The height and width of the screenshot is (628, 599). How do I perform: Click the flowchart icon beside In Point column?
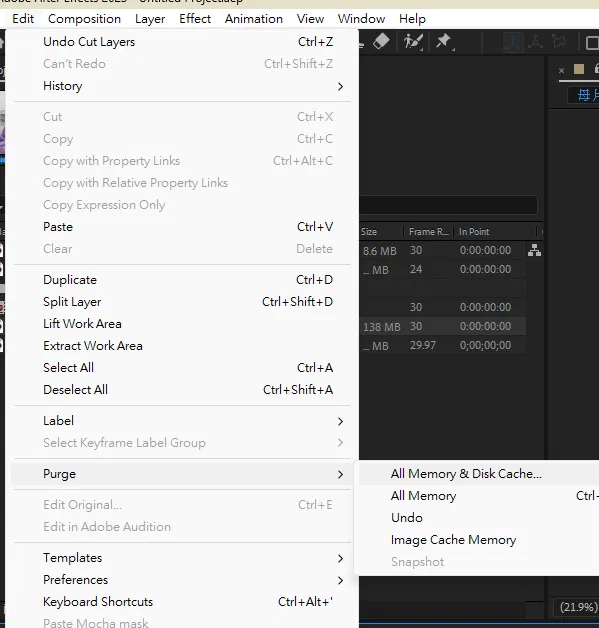coord(535,250)
